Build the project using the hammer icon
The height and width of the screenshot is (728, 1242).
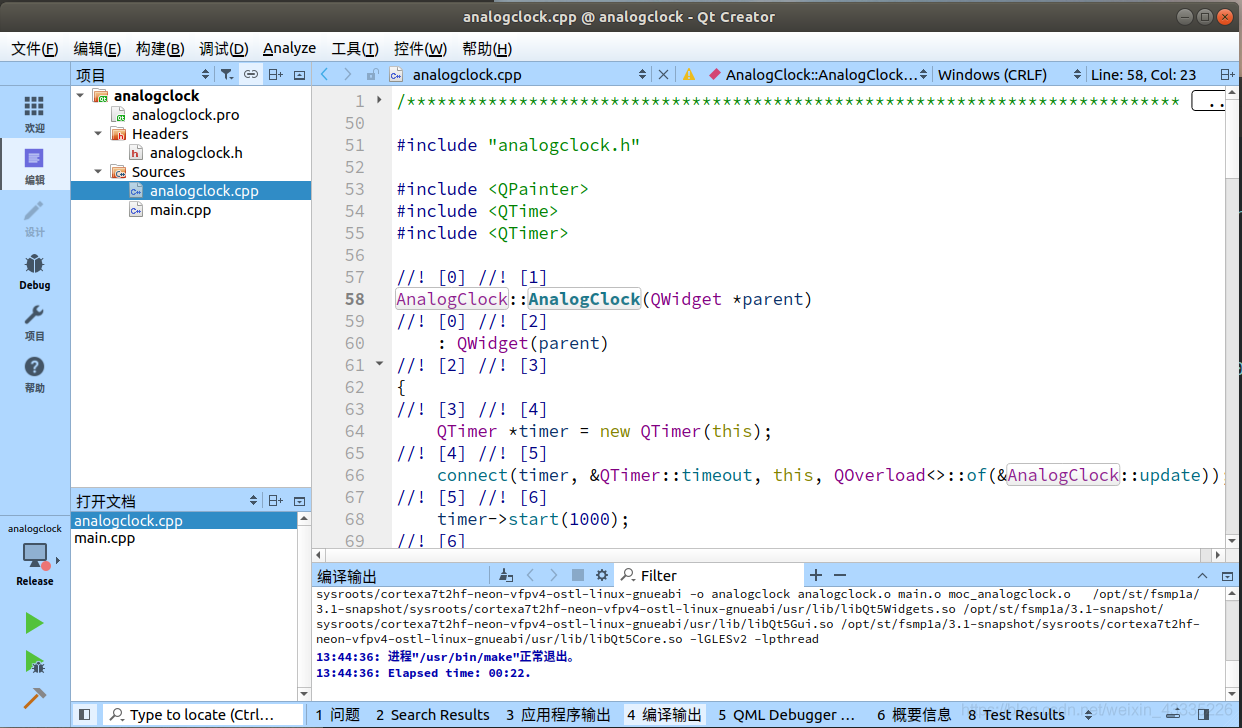[33, 698]
